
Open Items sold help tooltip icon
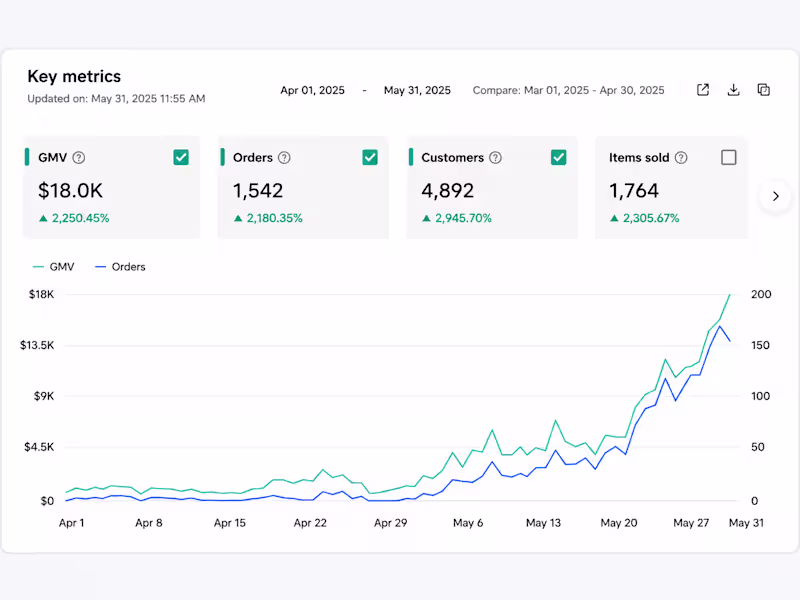681,158
